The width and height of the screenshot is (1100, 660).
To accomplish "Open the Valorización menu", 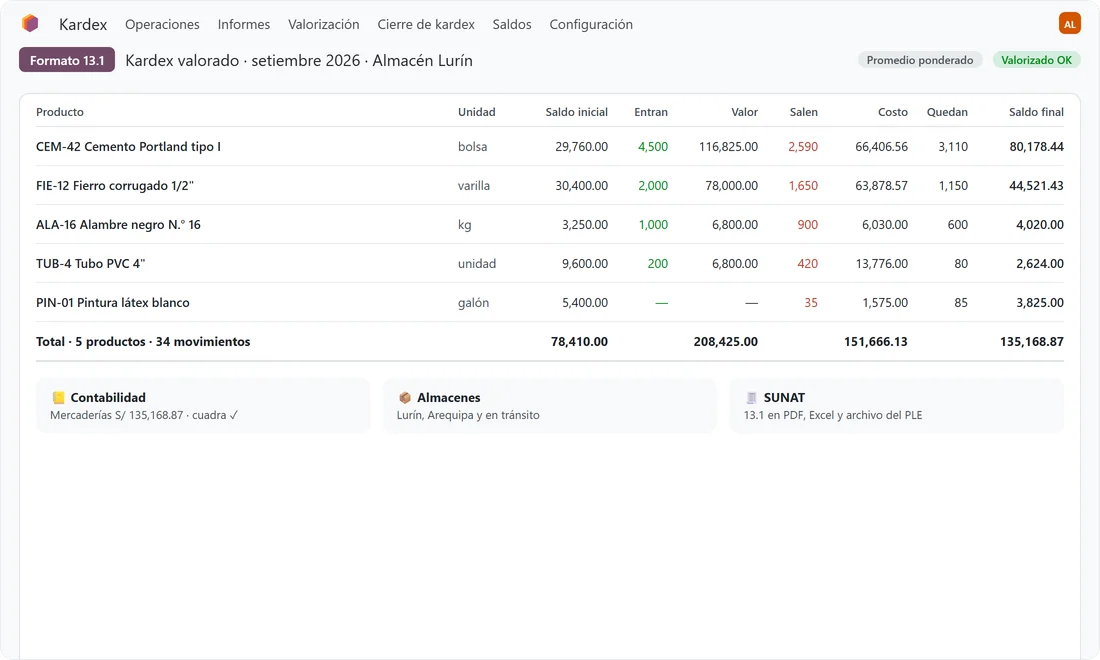I will click(x=323, y=25).
